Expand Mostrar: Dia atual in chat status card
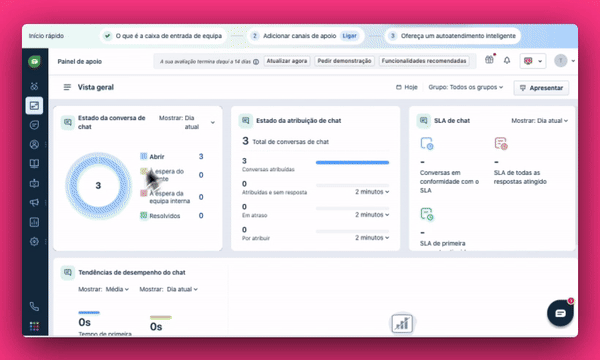600x360 pixels. point(187,122)
